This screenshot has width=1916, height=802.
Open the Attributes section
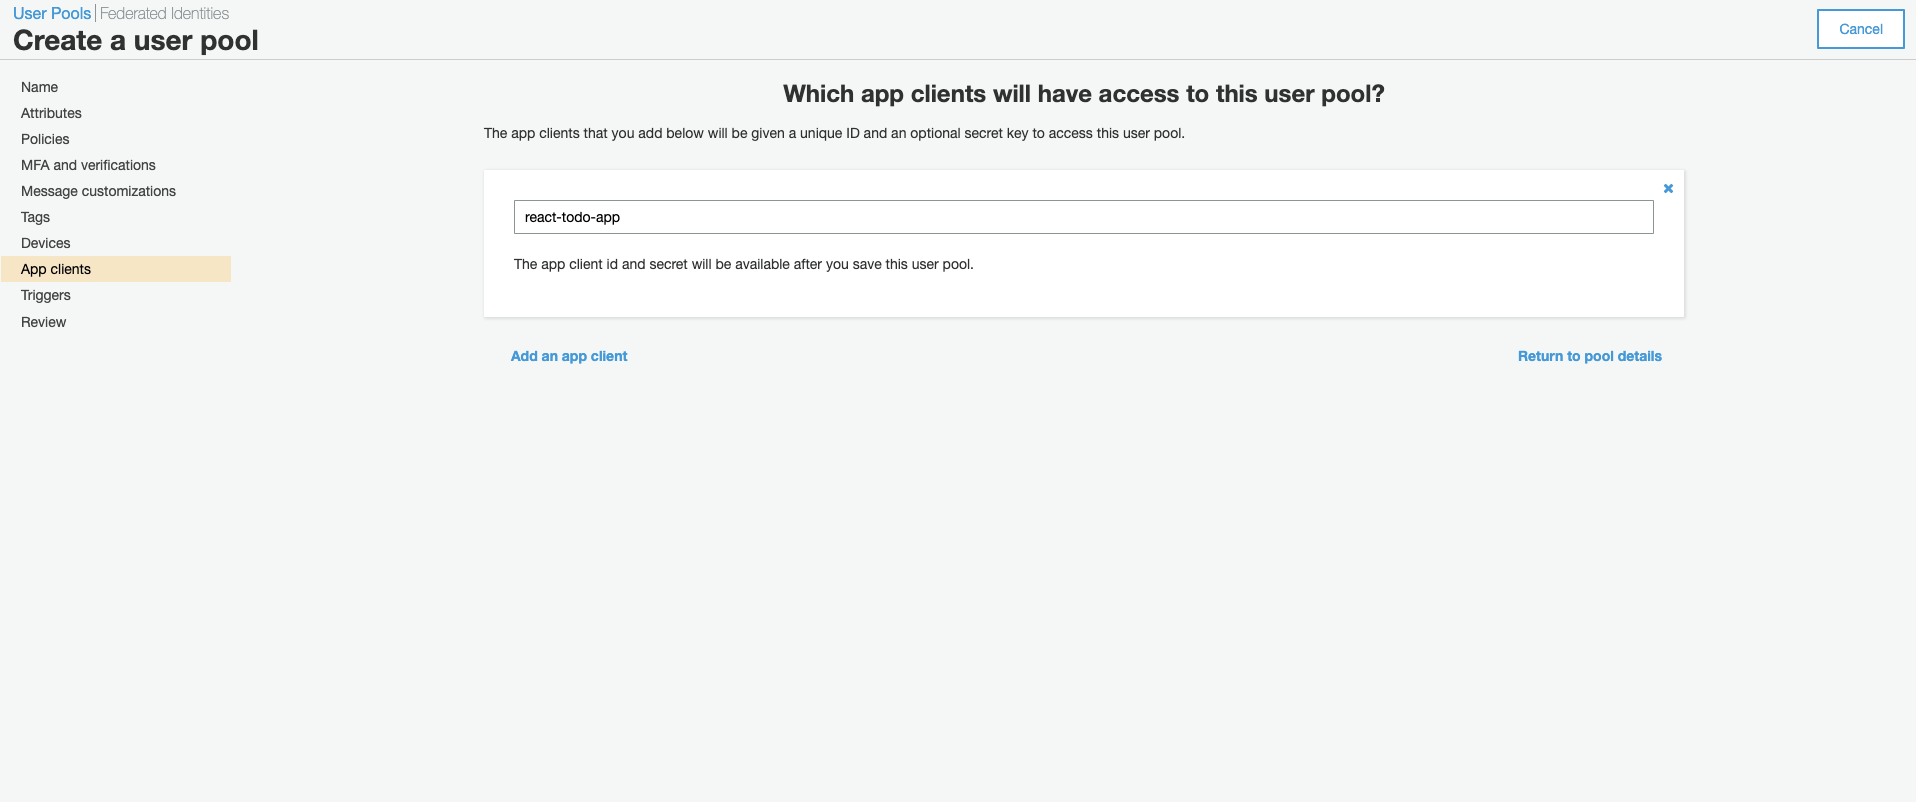coord(51,113)
